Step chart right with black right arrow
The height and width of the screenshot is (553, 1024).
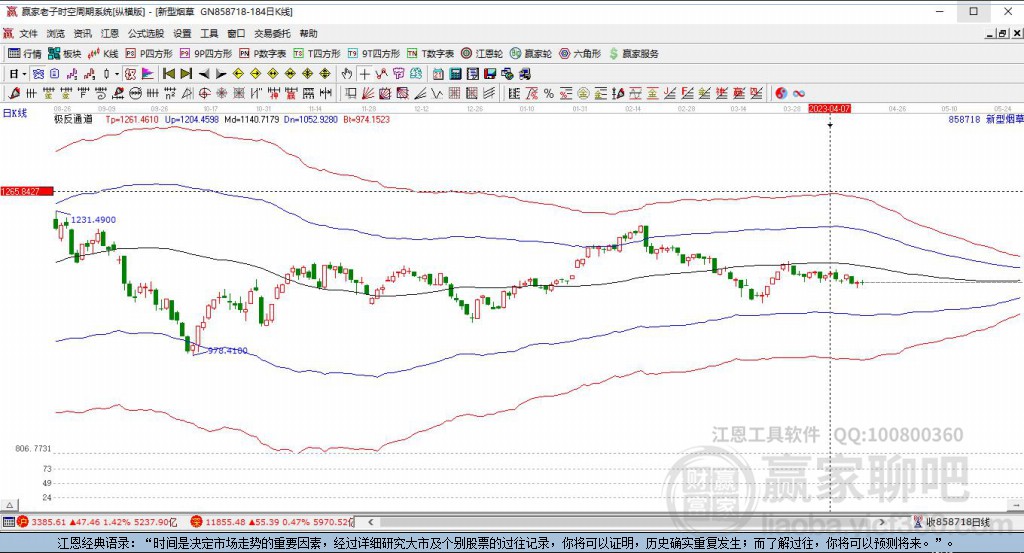point(221,74)
